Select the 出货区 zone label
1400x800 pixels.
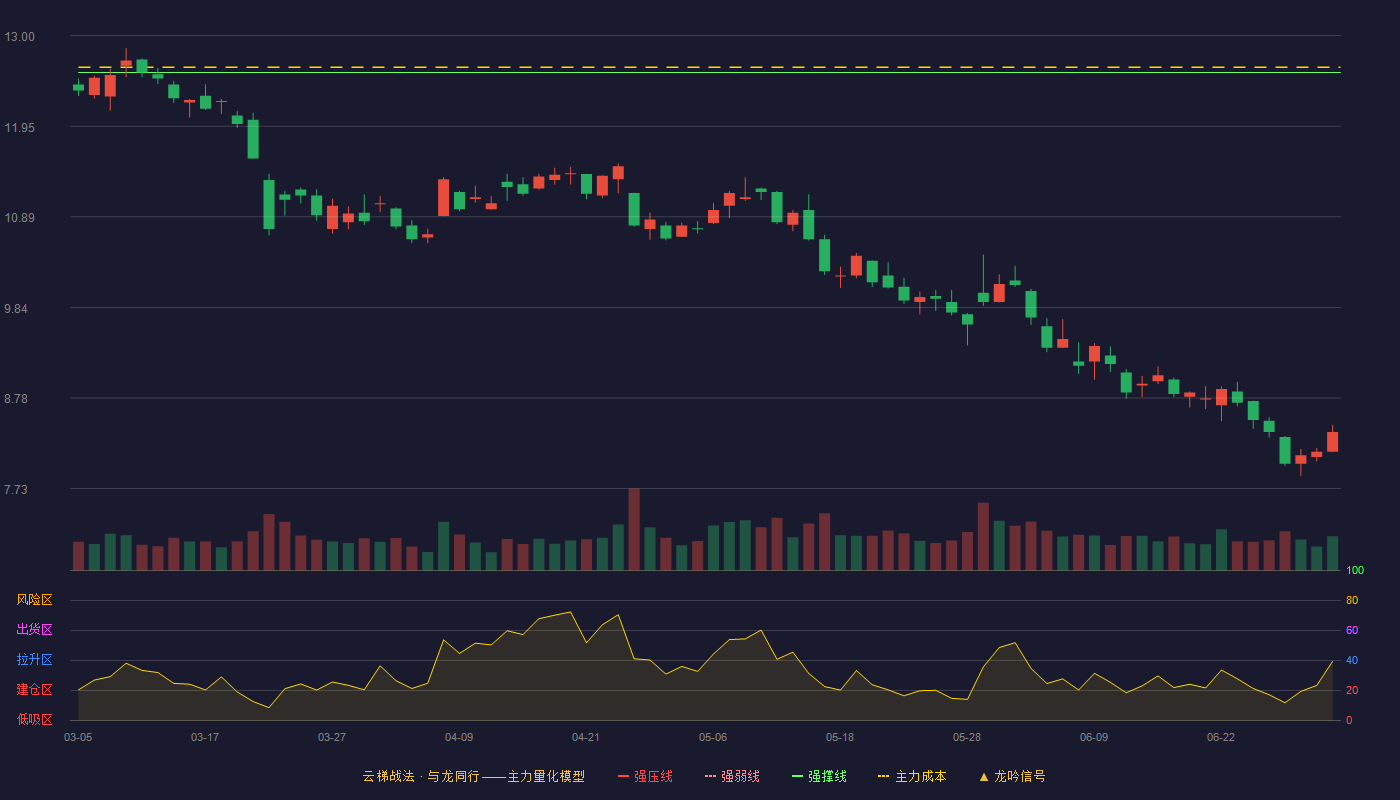[x=34, y=630]
